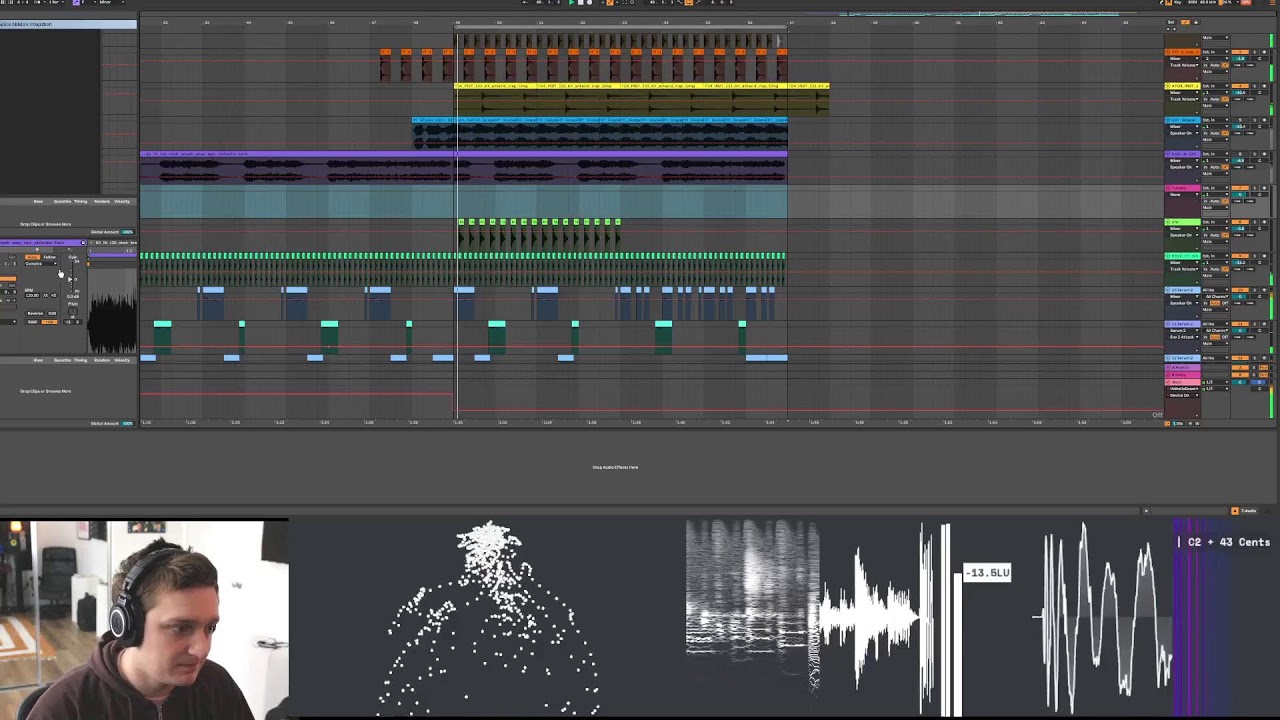Solo the blue Scope audio track
This screenshot has width=1280, height=720.
coord(1254,120)
